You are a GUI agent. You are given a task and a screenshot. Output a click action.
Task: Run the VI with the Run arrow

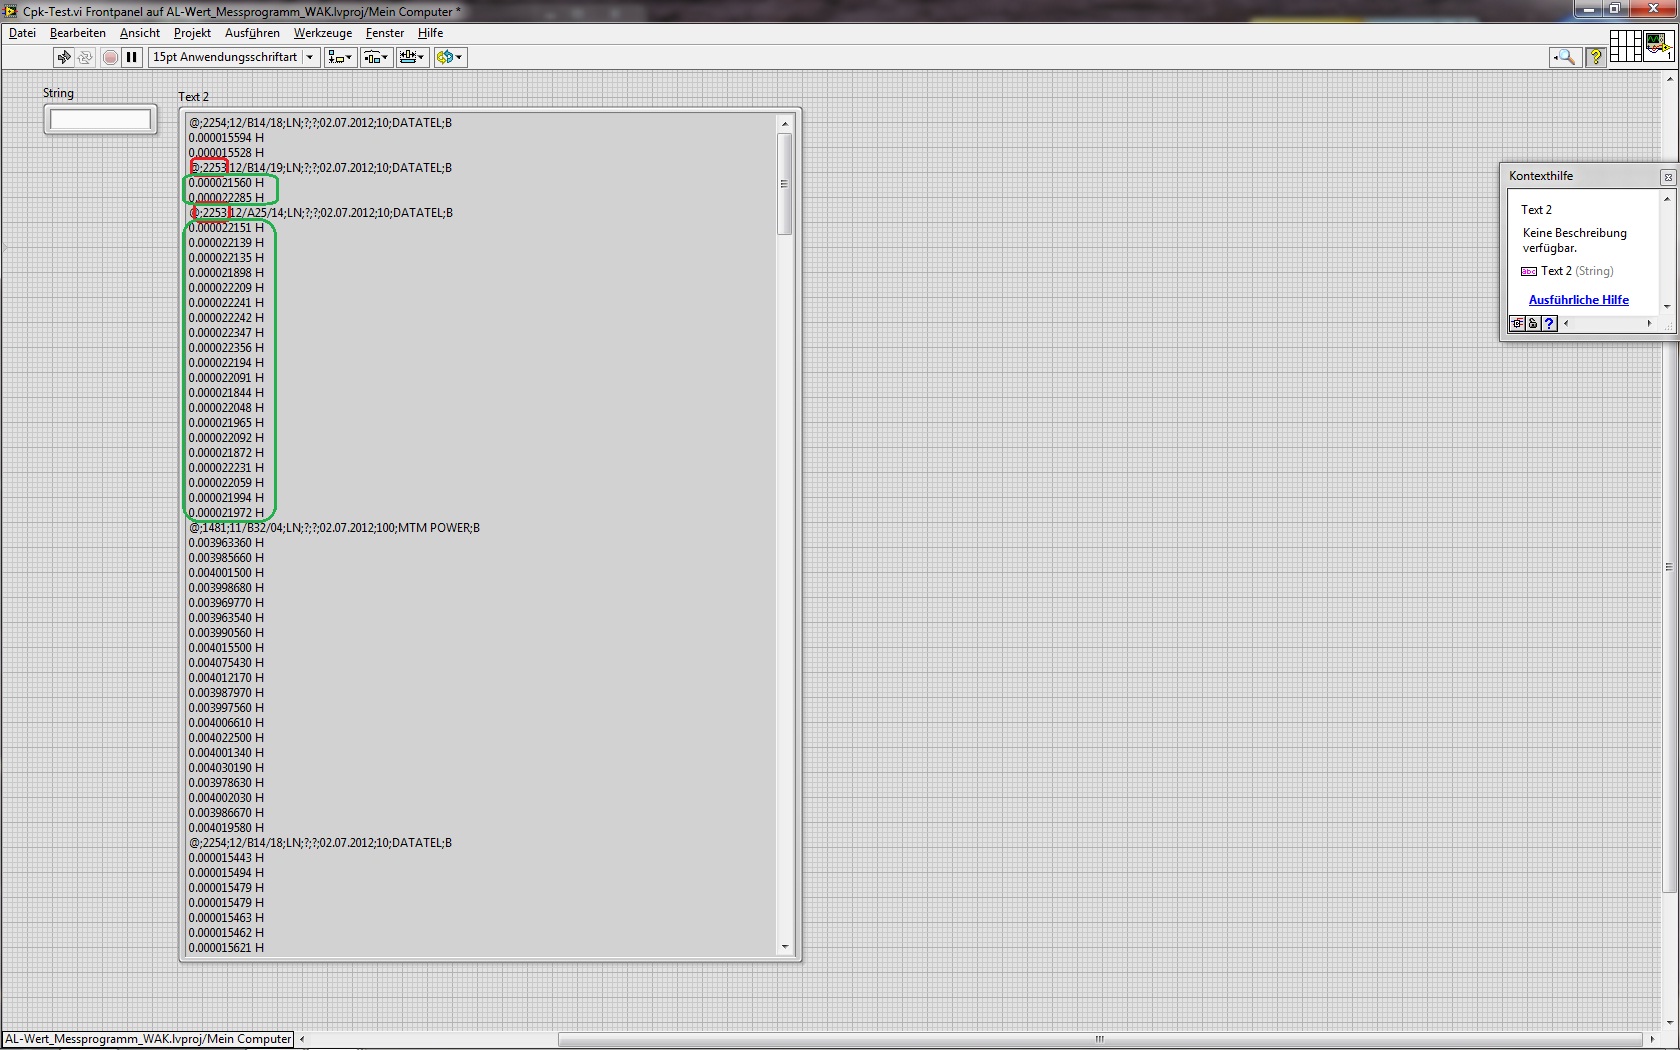pyautogui.click(x=64, y=57)
